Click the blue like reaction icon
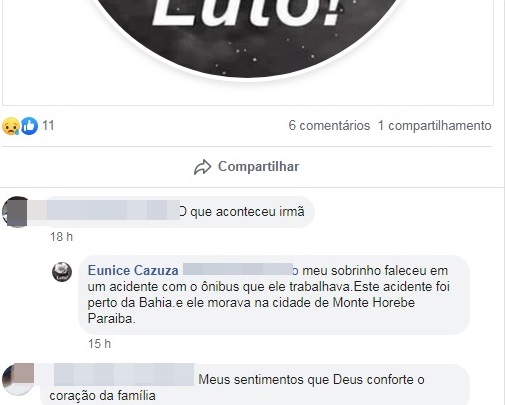Viewport: 505px width, 405px height. tap(29, 126)
